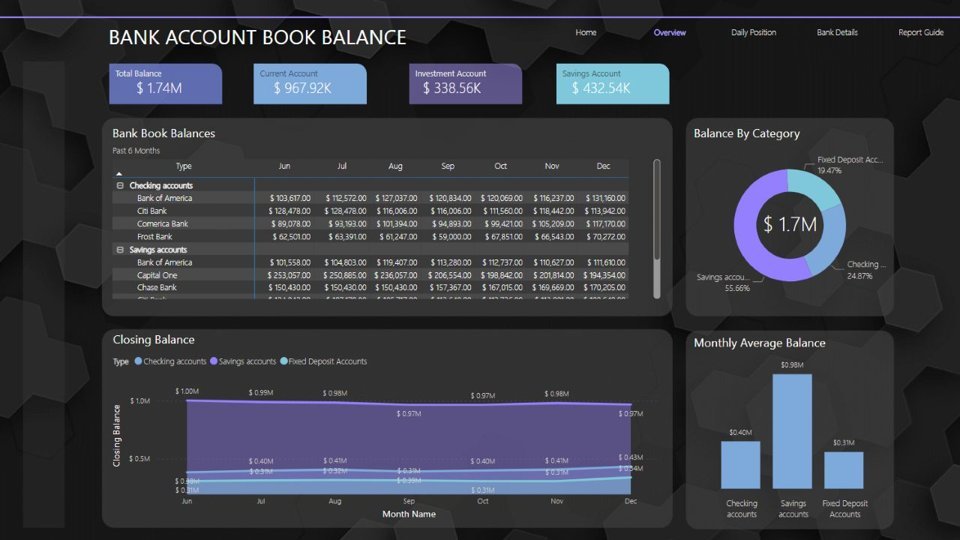Click the $ 117,170.00 cell
This screenshot has width=960, height=540.
click(606, 224)
